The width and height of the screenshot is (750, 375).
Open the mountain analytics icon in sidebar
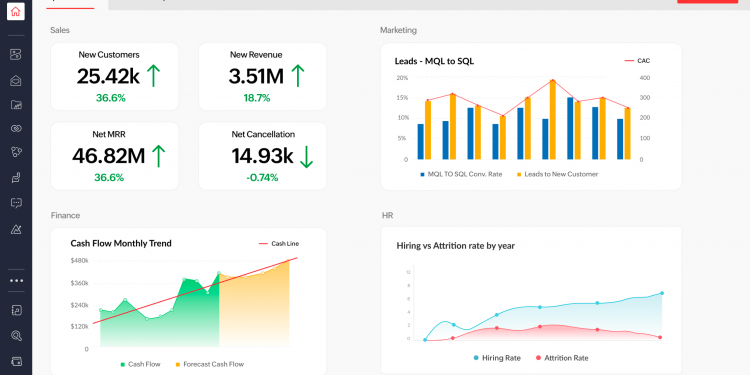click(16, 229)
